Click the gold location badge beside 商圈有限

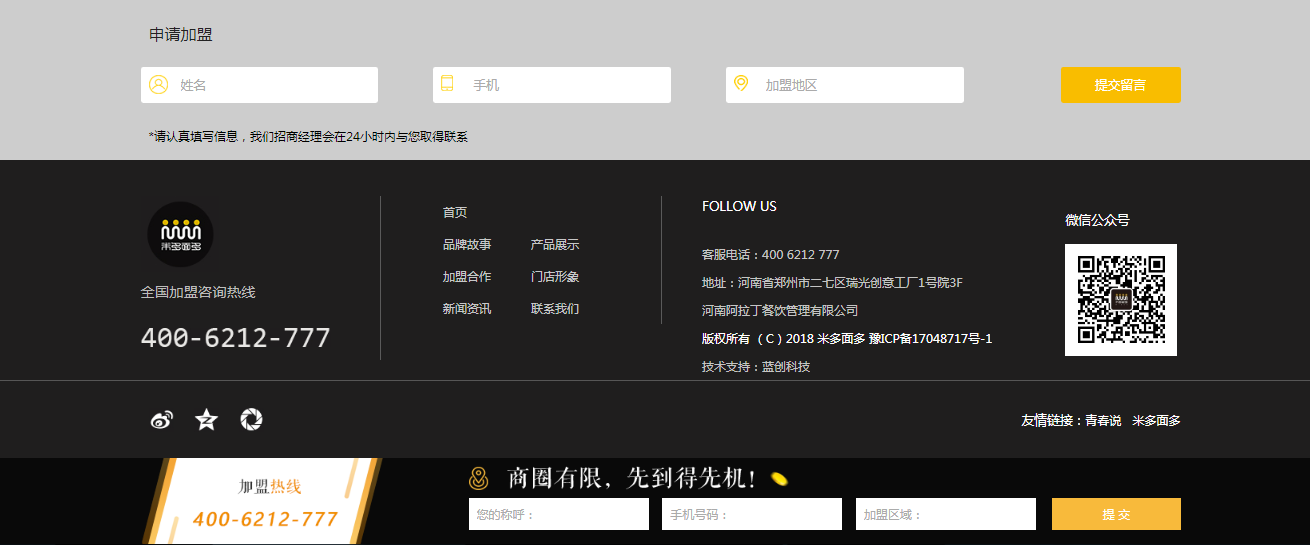coord(479,479)
